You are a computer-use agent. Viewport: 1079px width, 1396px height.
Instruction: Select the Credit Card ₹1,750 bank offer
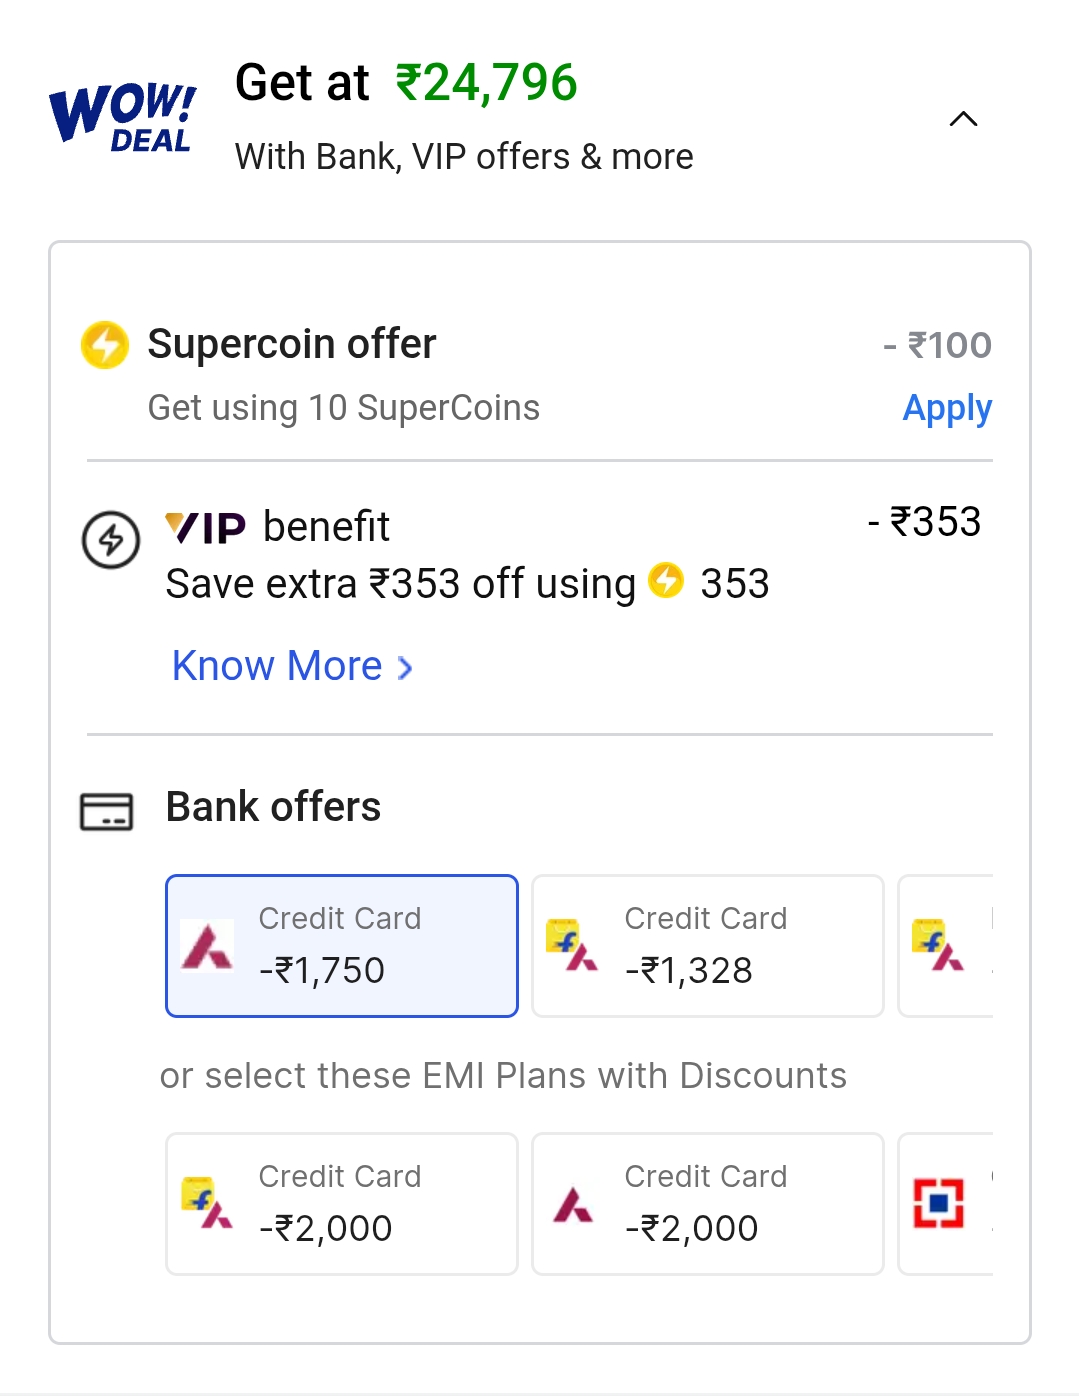342,946
